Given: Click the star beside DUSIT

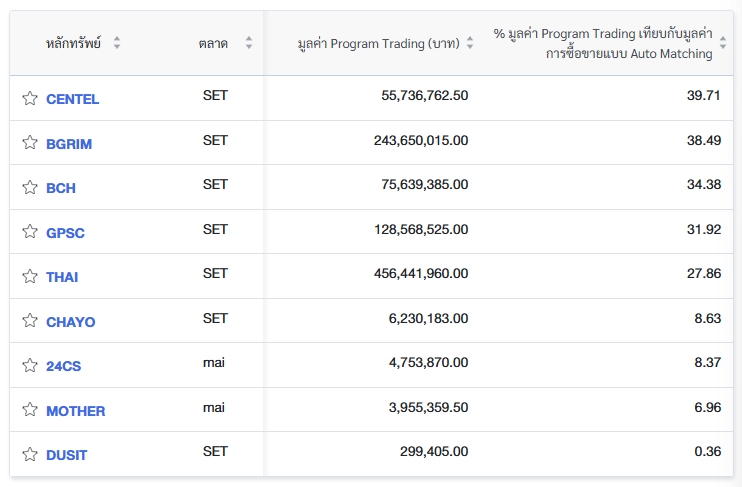Looking at the screenshot, I should point(30,454).
